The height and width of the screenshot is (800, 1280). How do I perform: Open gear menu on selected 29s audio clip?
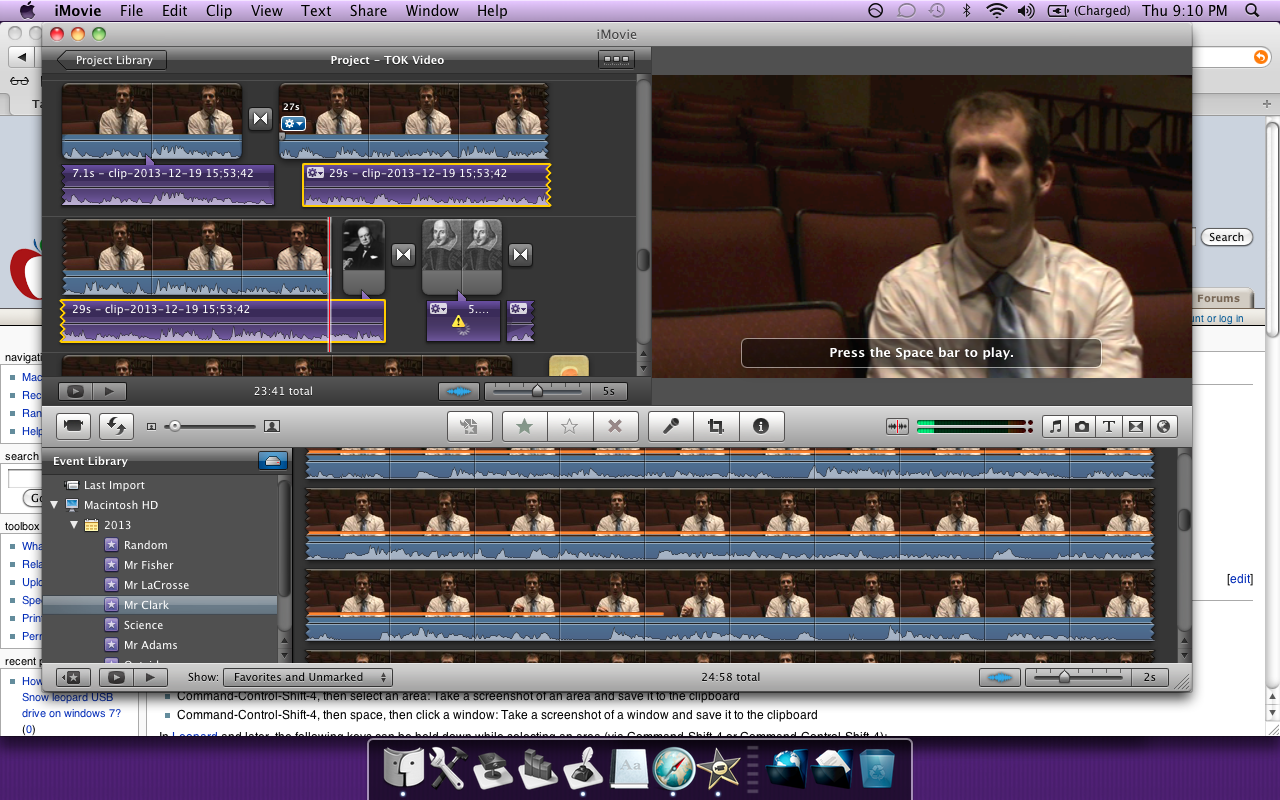click(x=316, y=173)
